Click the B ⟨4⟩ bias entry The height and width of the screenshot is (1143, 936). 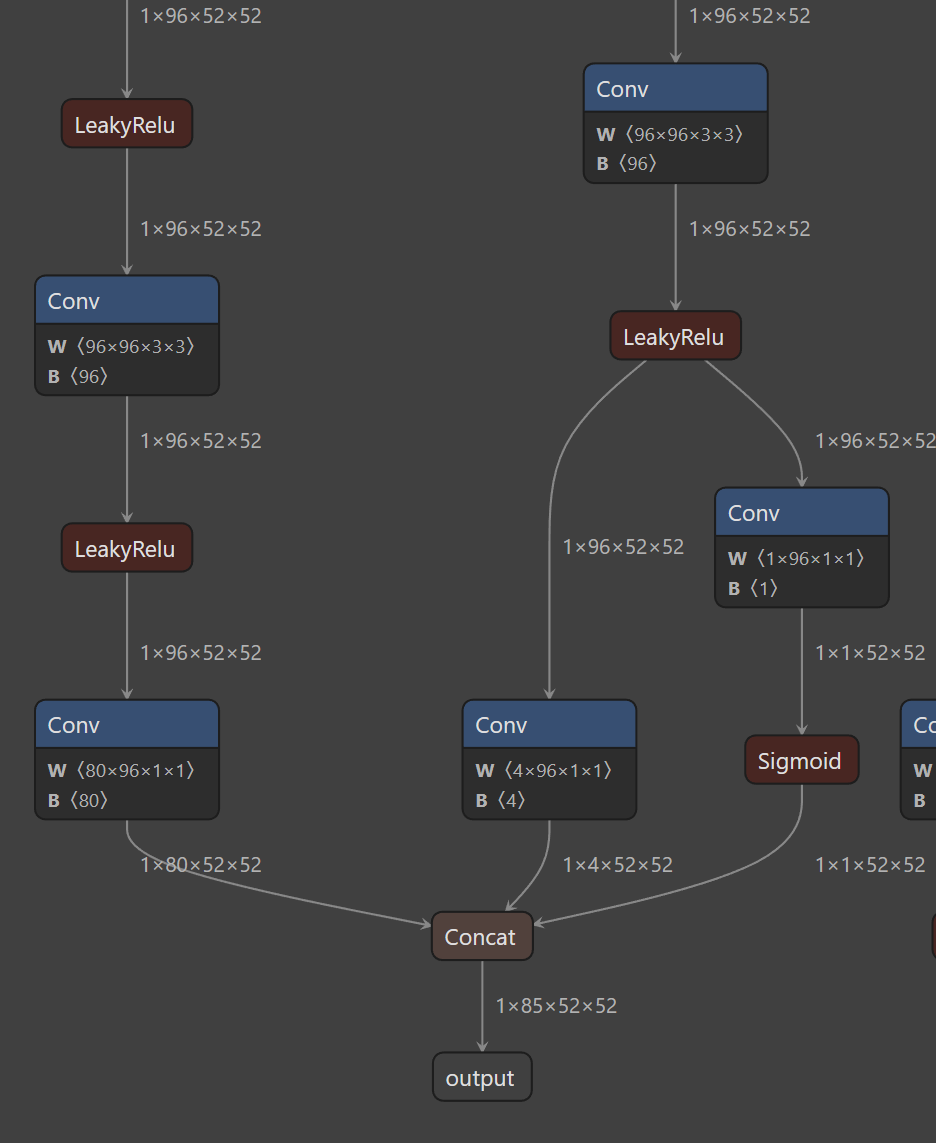500,800
